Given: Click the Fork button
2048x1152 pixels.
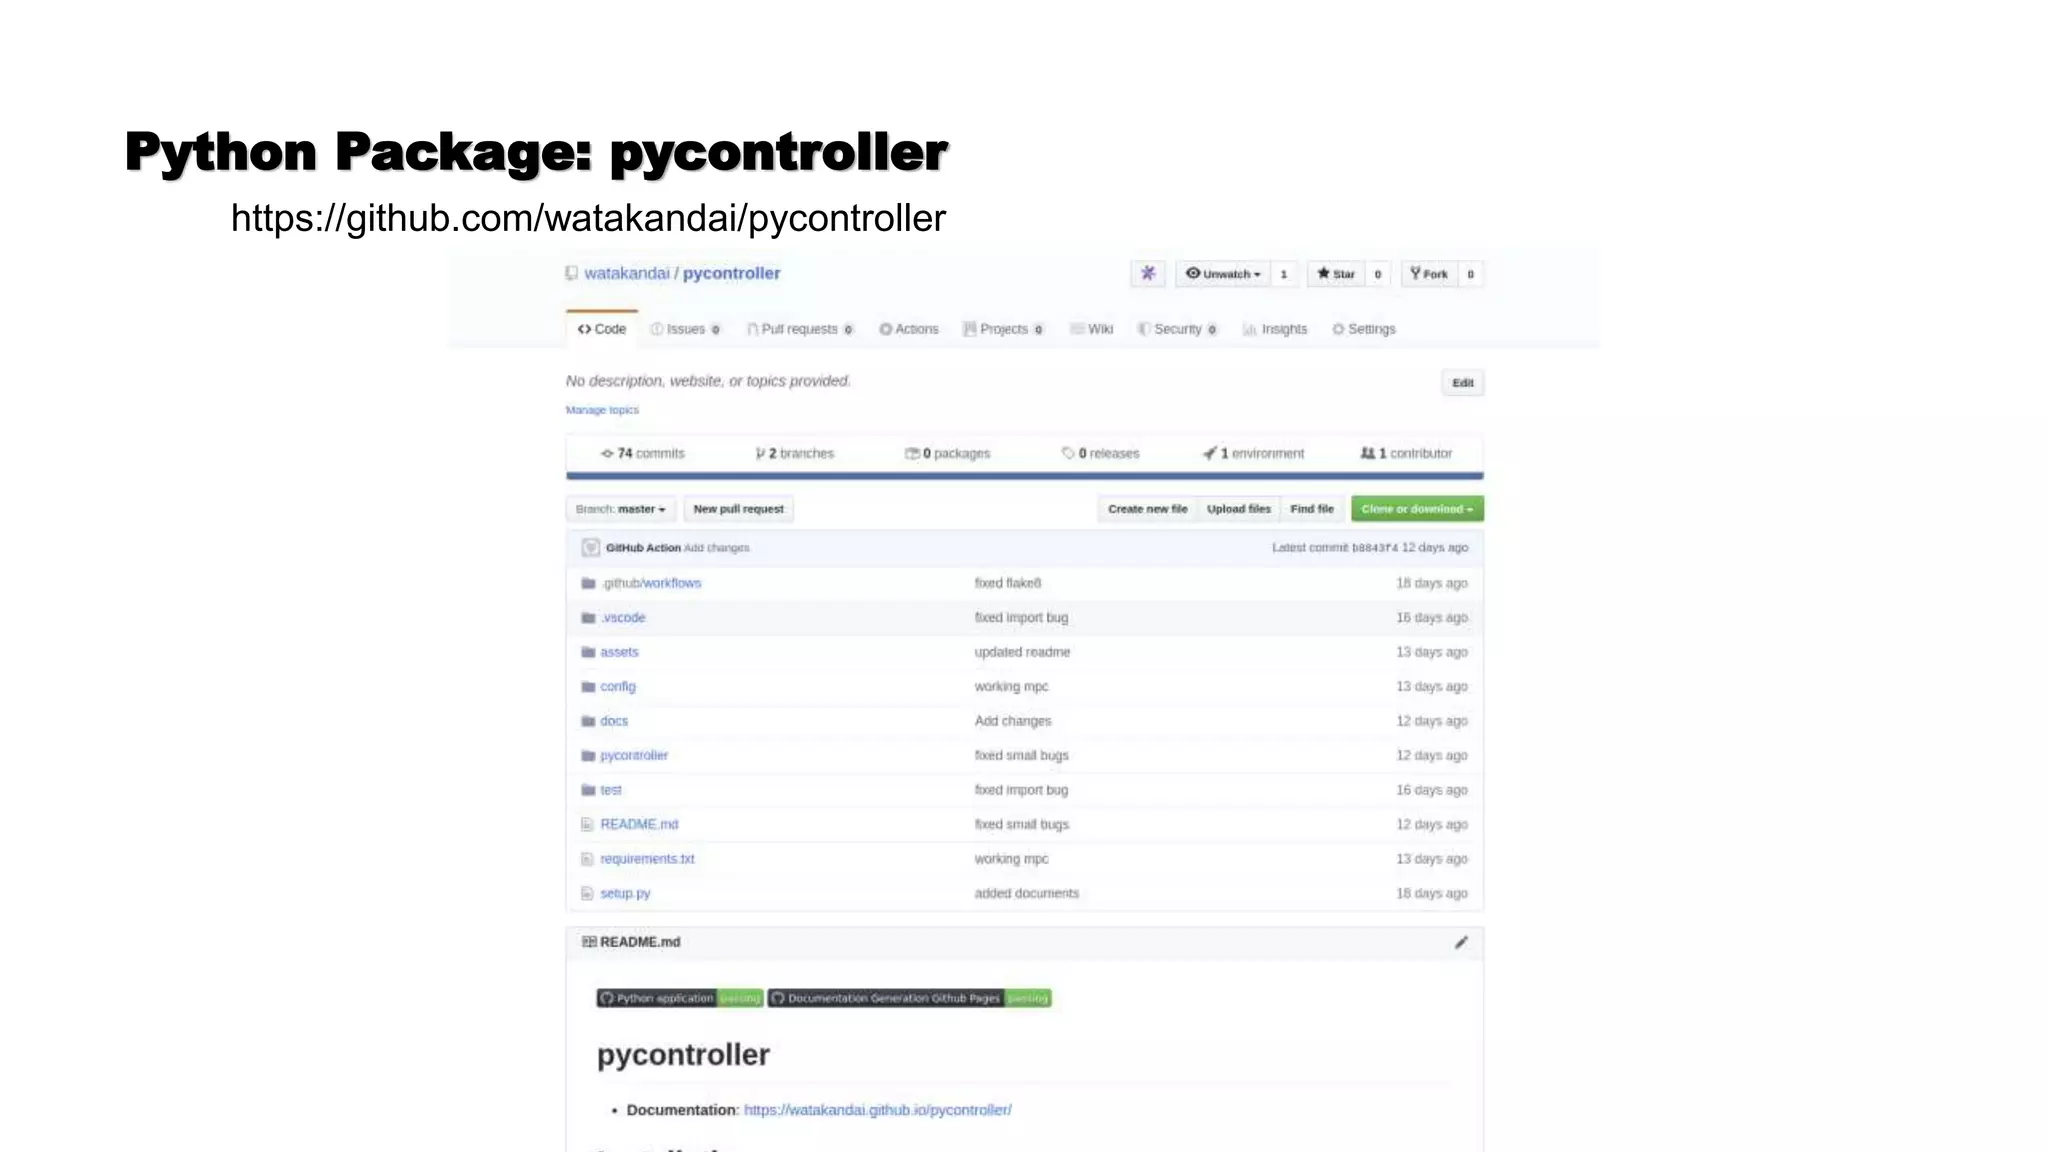Looking at the screenshot, I should pos(1429,273).
